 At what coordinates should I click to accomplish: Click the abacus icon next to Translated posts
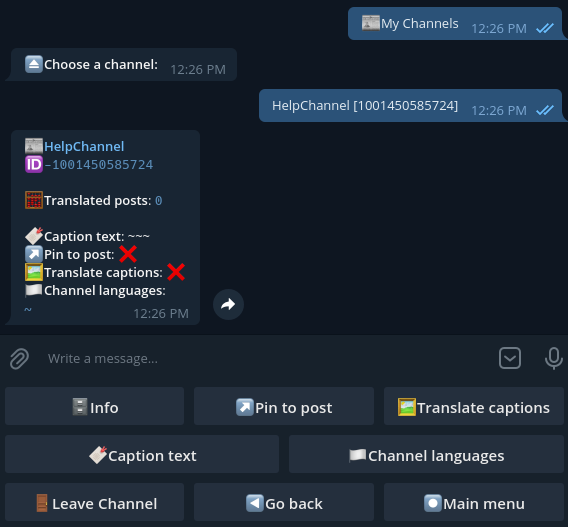34,200
